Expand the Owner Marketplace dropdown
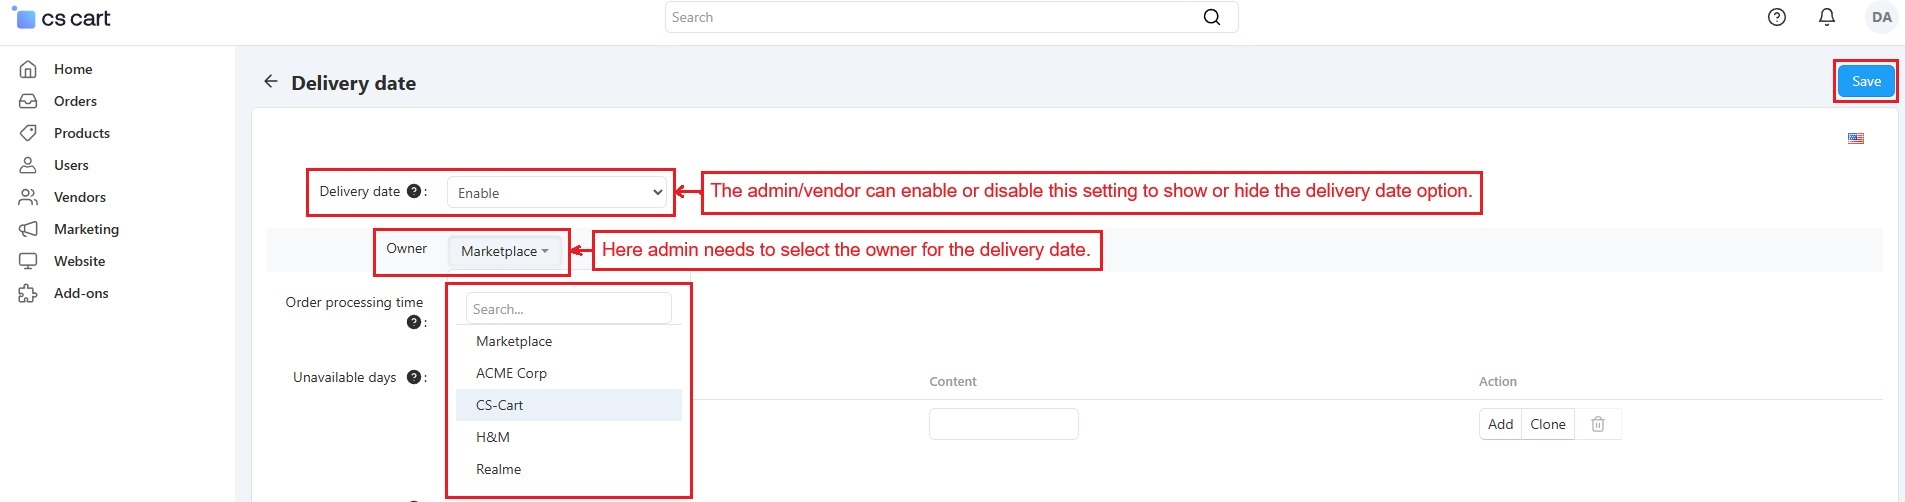The height and width of the screenshot is (502, 1905). (x=505, y=251)
